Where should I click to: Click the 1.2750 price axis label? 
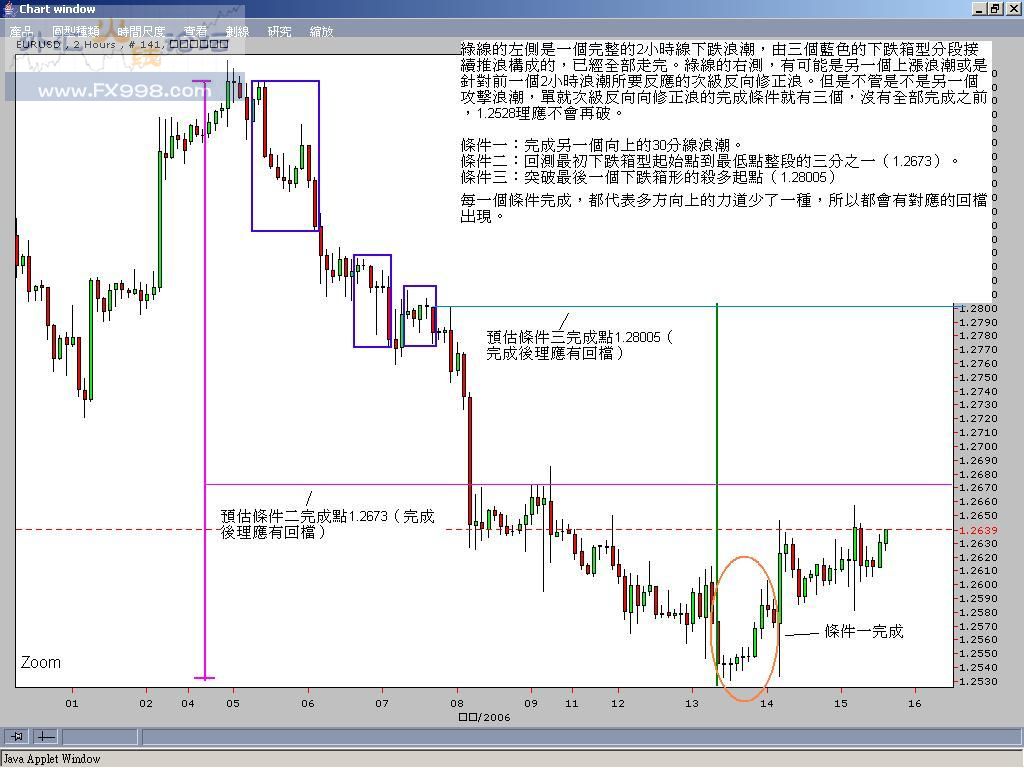[978, 377]
